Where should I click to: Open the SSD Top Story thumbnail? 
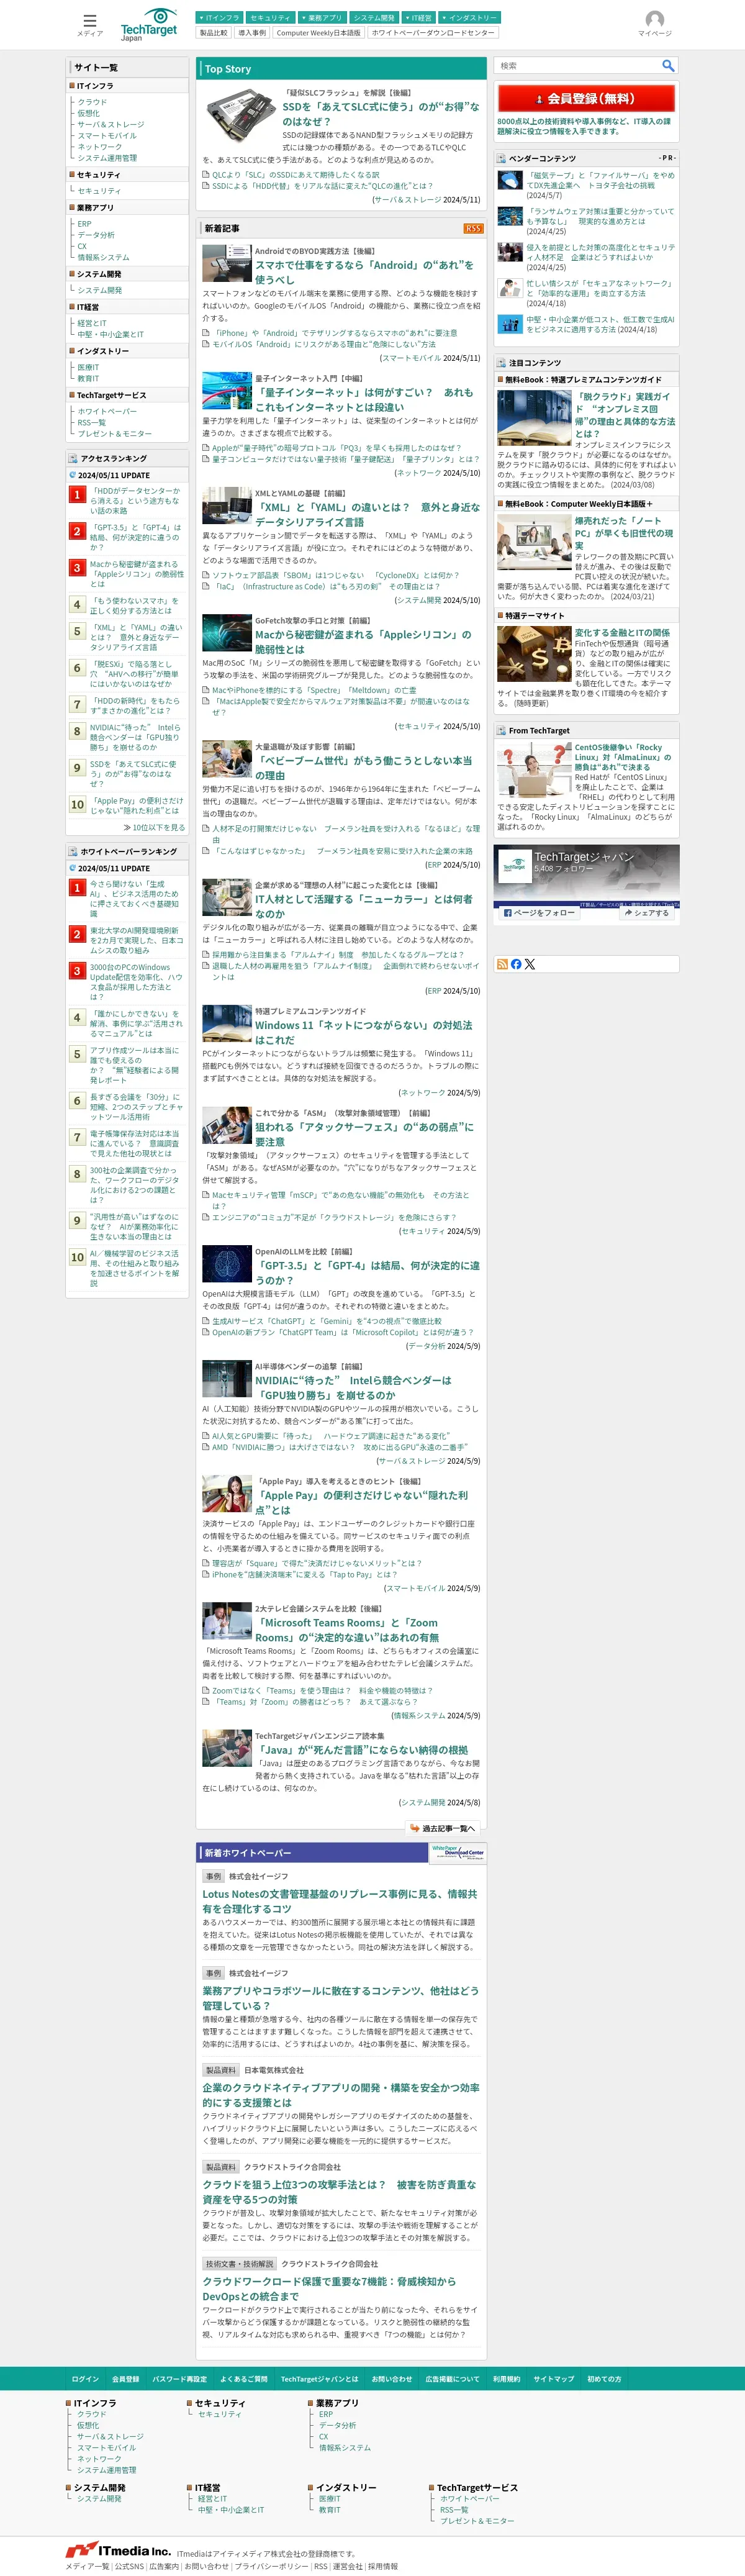240,115
